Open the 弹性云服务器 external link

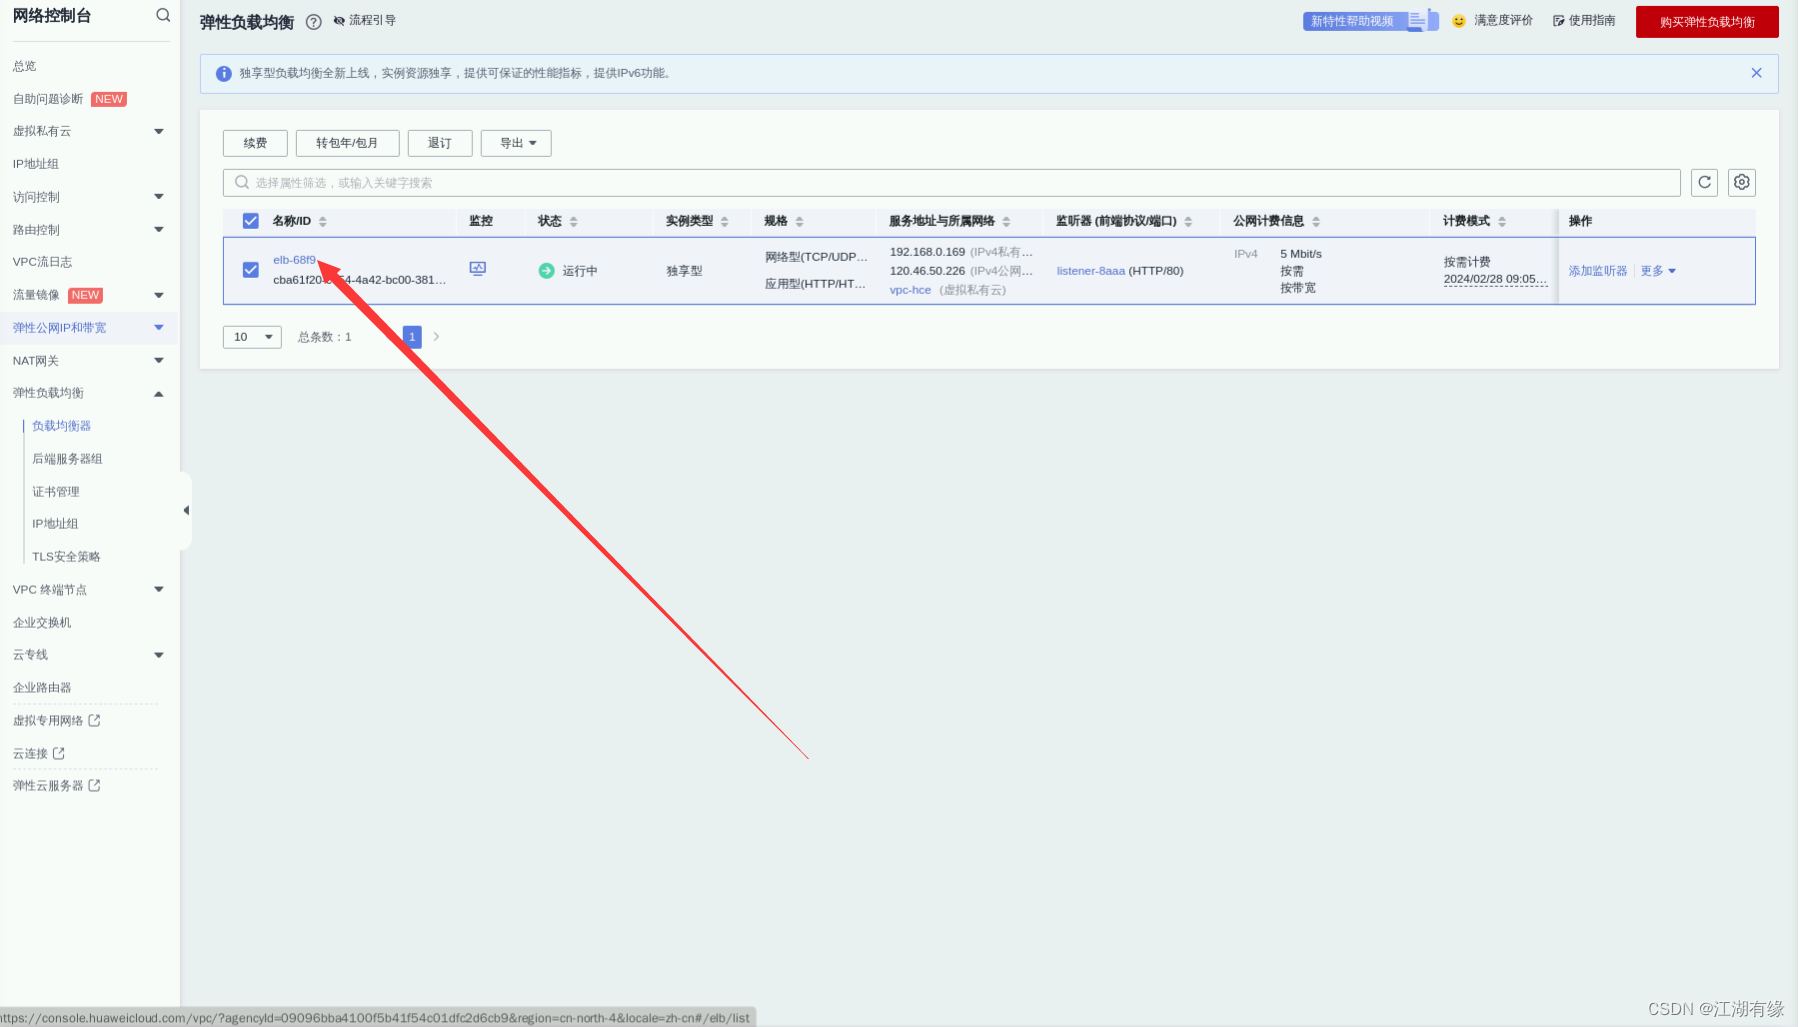point(57,786)
